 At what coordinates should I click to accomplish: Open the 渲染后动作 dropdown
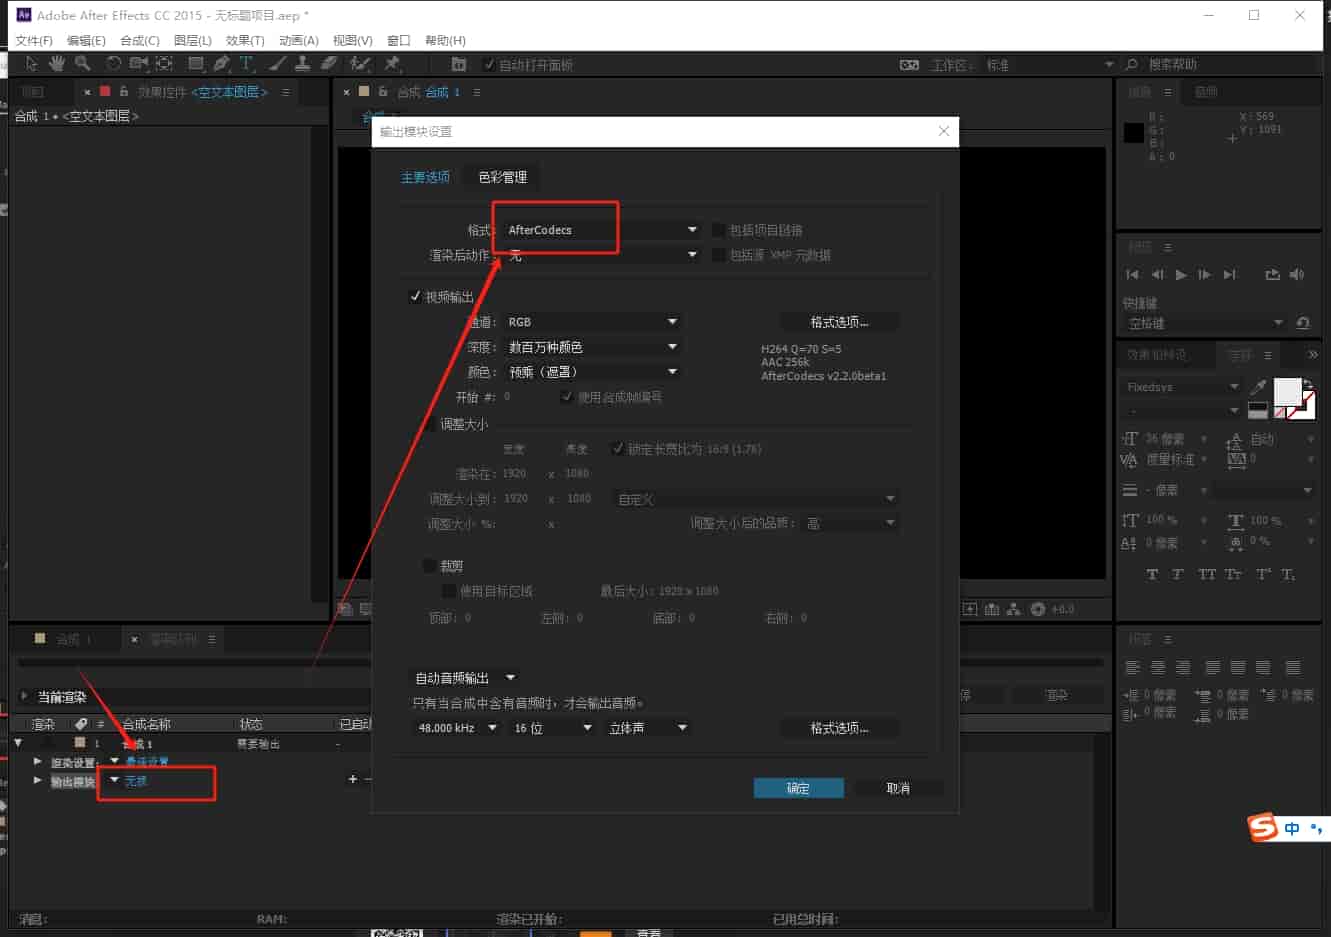(602, 254)
